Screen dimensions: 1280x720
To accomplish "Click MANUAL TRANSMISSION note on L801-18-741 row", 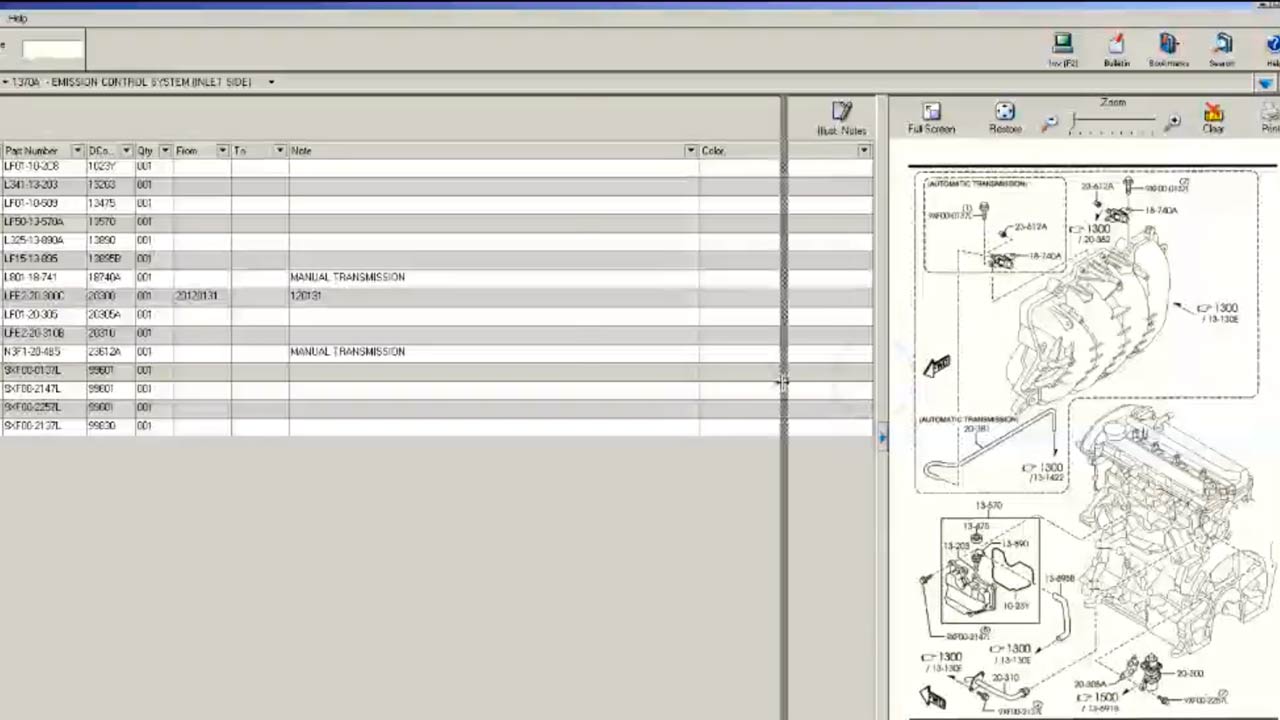I will pyautogui.click(x=347, y=277).
